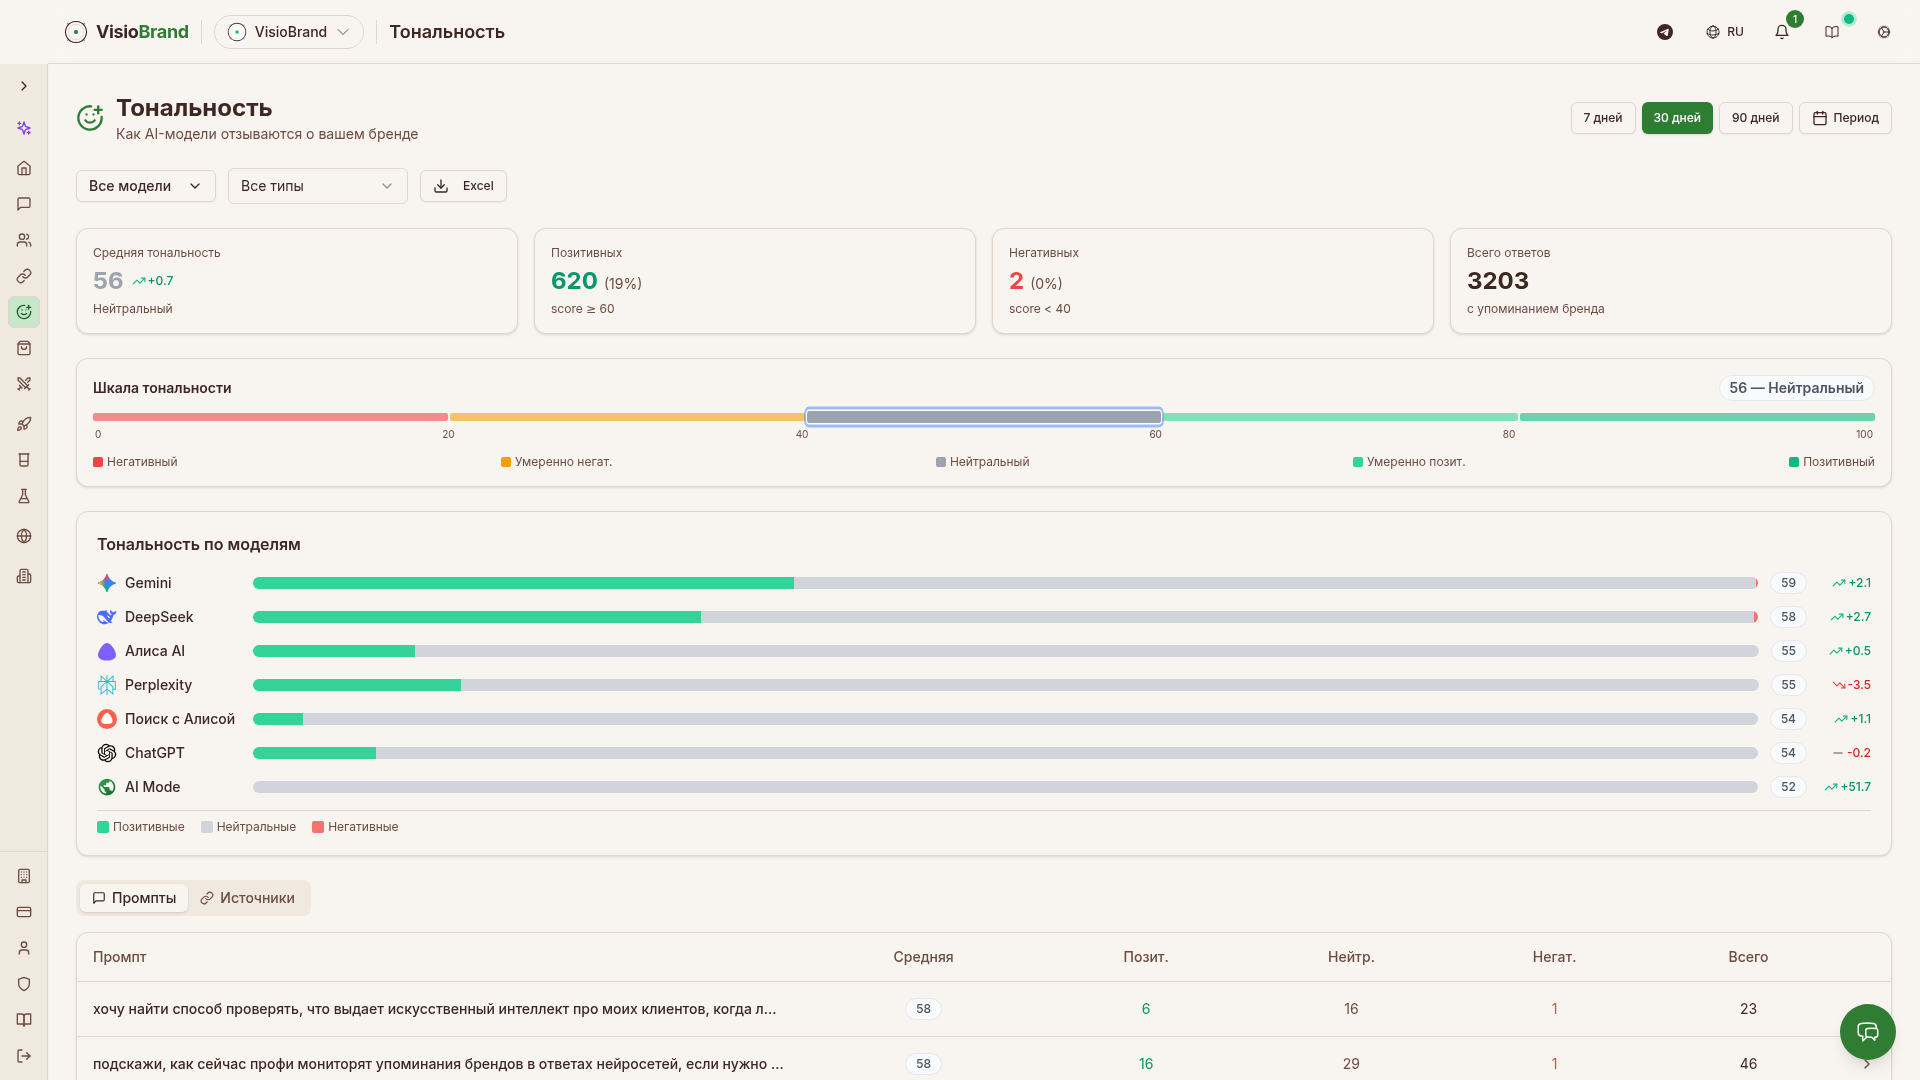Expand the VisioBrand project selector
This screenshot has width=1920, height=1080.
(x=289, y=32)
